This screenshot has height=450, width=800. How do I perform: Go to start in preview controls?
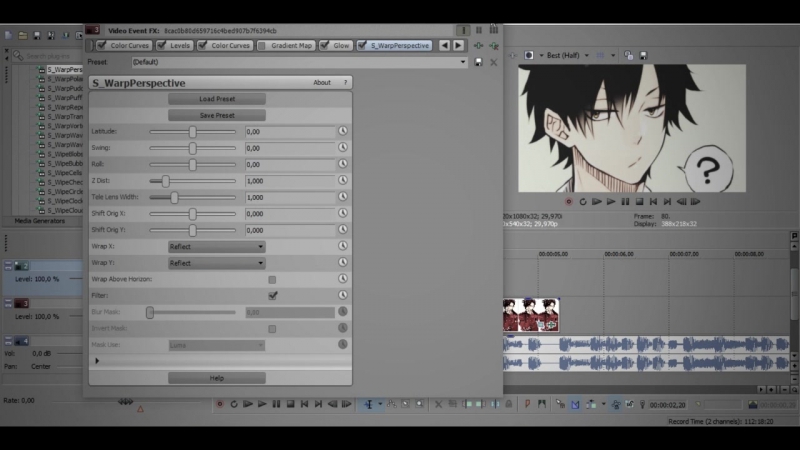tap(653, 202)
